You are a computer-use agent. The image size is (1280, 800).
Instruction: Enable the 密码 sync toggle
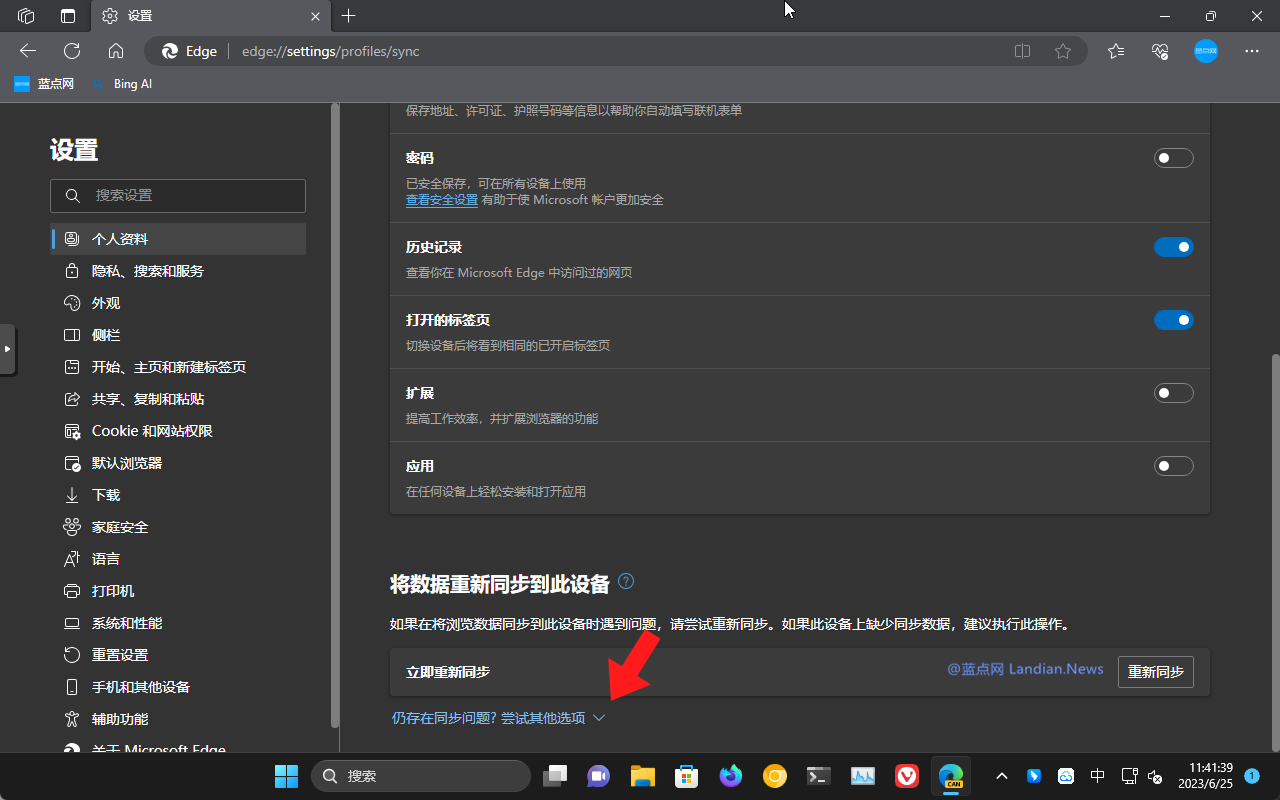[1173, 157]
